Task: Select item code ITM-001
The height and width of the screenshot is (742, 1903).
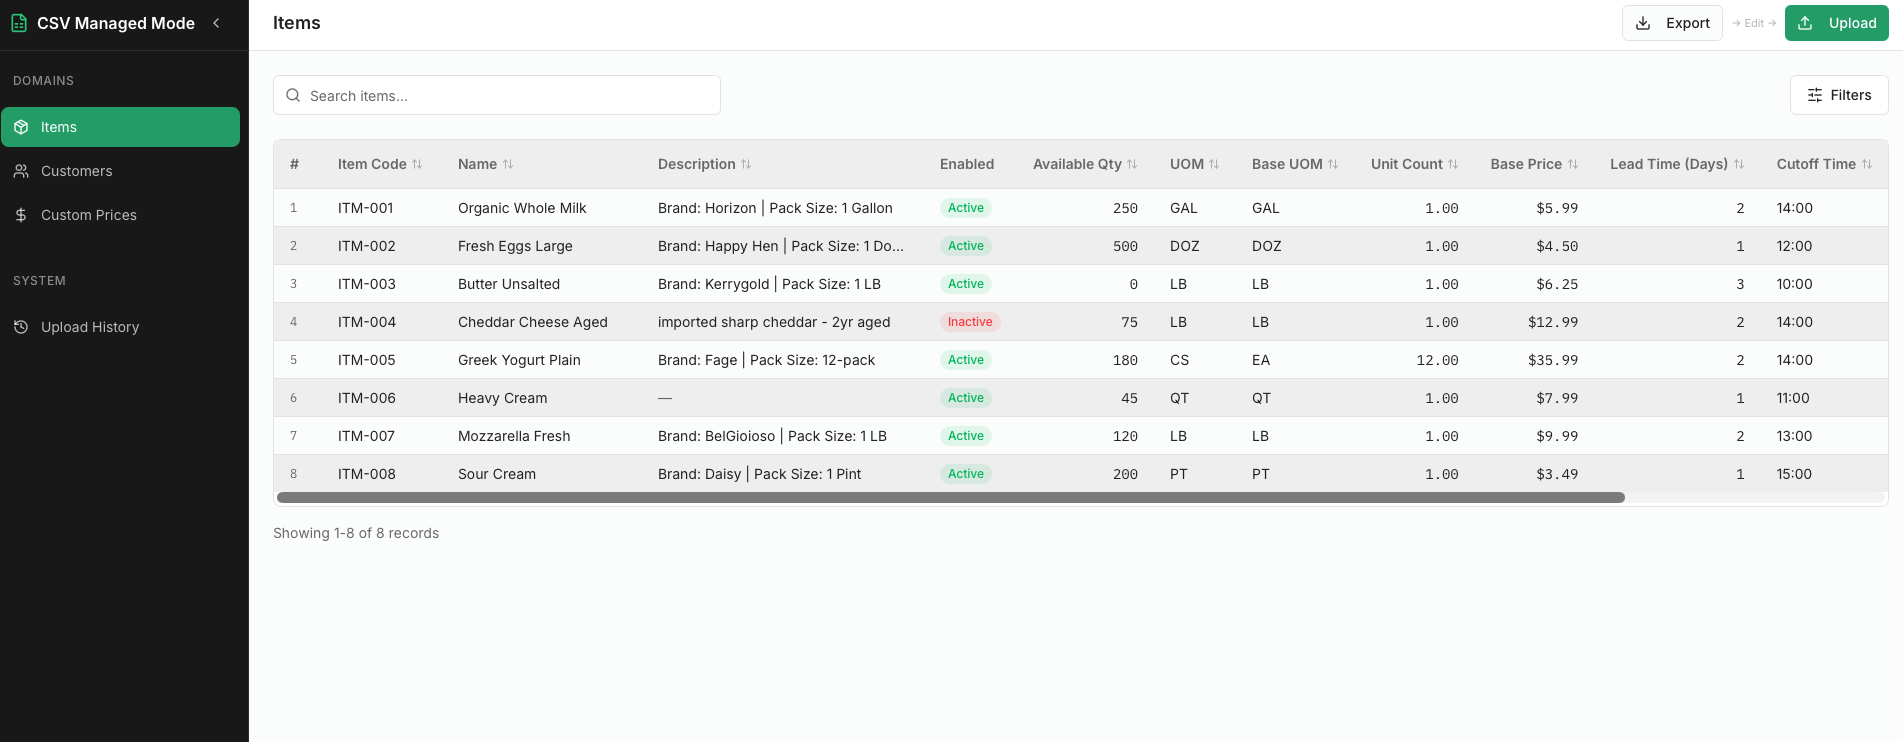Action: tap(366, 208)
